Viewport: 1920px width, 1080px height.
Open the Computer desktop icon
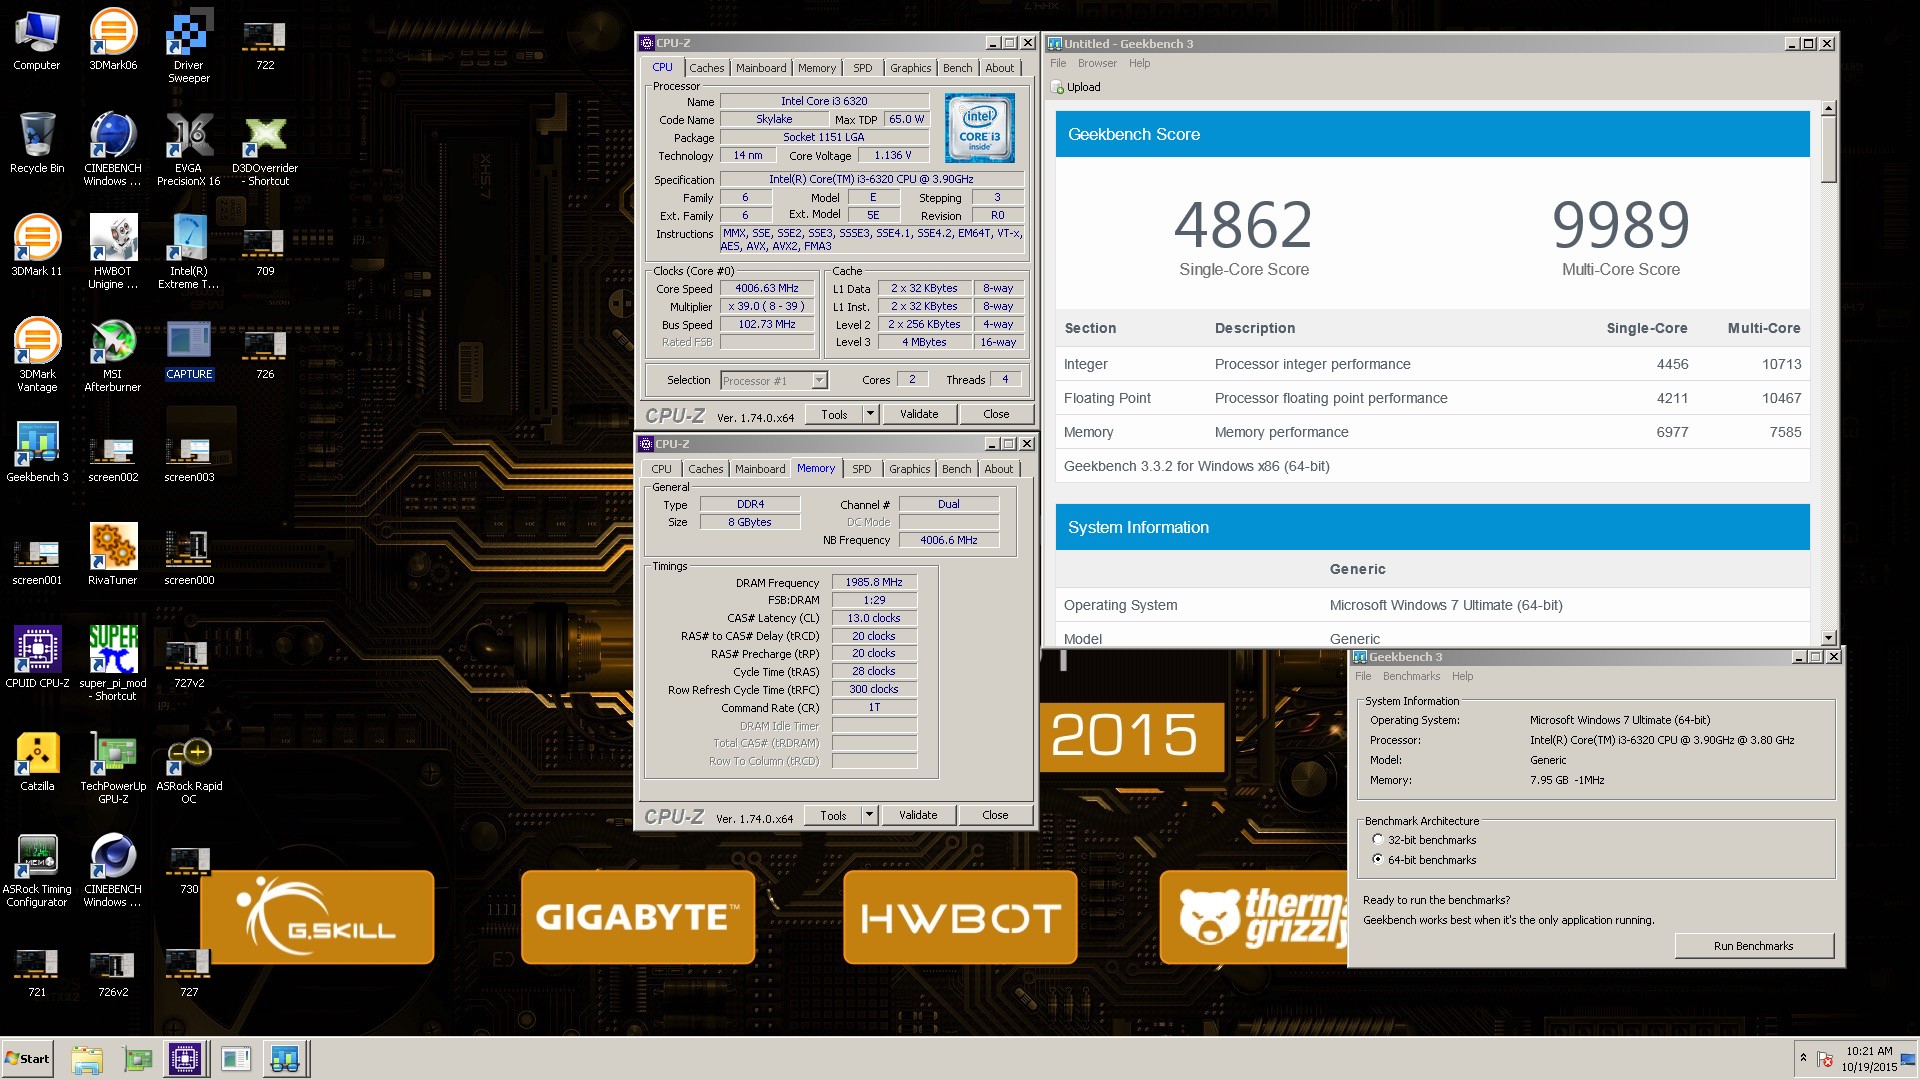point(37,40)
